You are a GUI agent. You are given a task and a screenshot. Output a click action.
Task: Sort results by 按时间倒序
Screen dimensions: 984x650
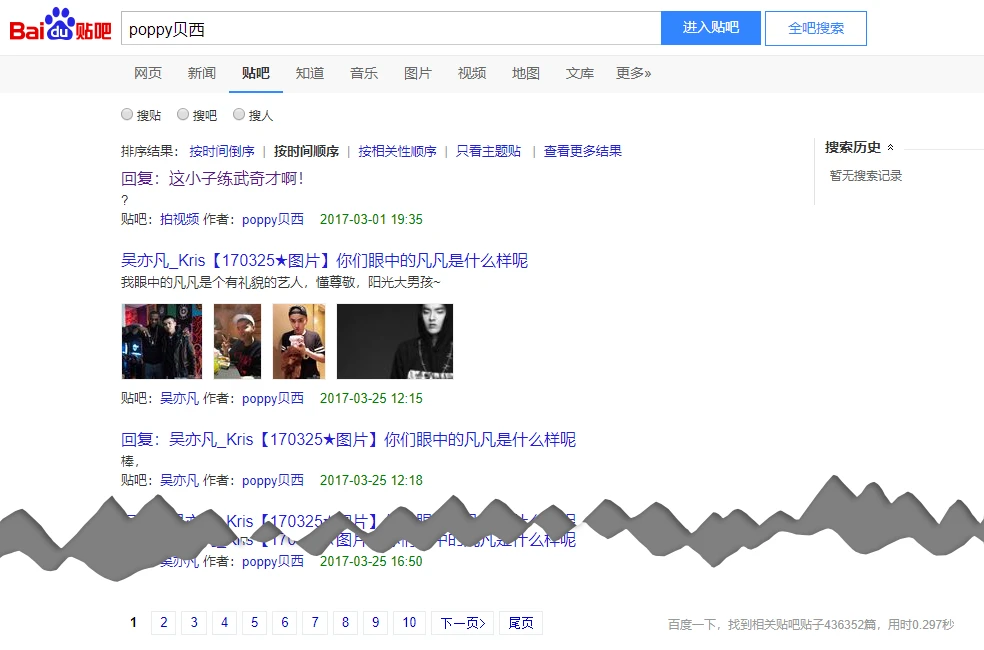222,151
